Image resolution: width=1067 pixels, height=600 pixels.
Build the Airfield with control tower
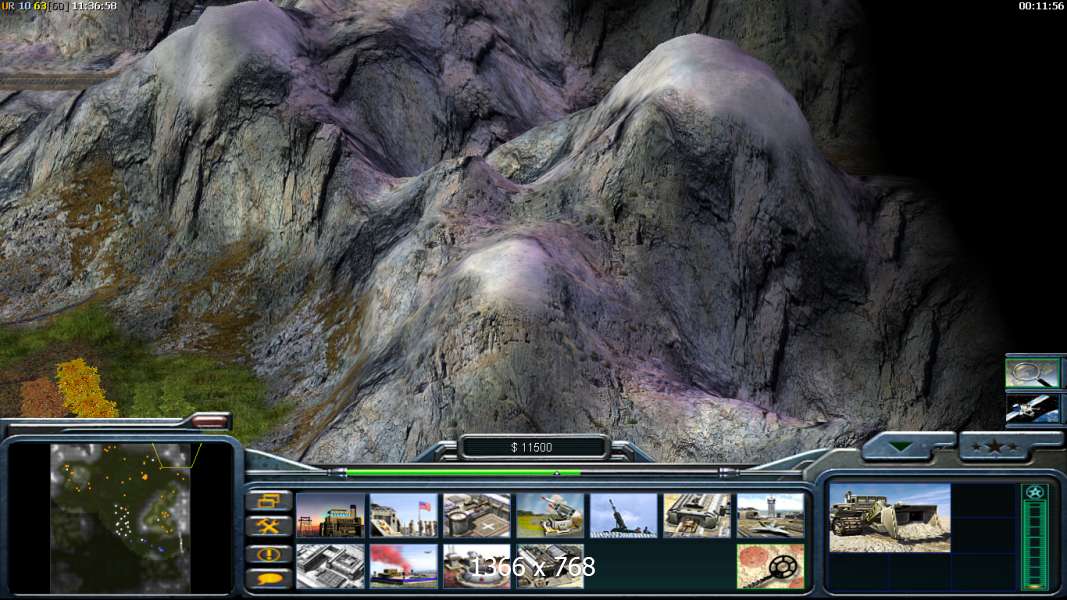tap(771, 516)
